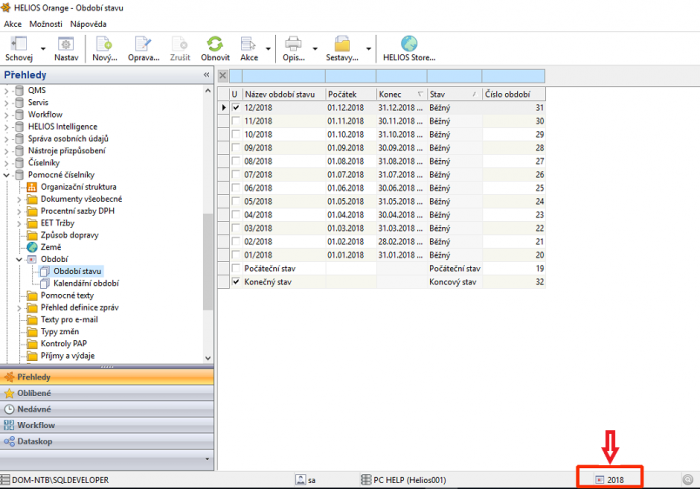The image size is (700, 489).
Task: Collapse the Pomocné číselníky tree node
Action: pos(6,175)
